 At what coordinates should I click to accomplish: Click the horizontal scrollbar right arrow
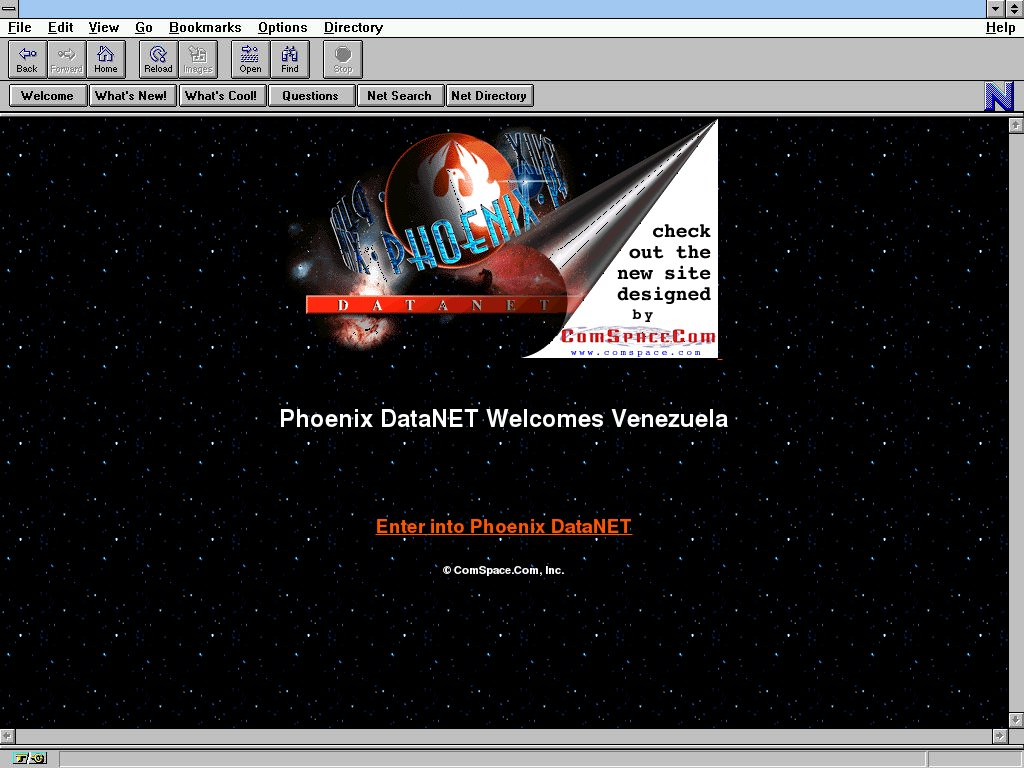999,735
